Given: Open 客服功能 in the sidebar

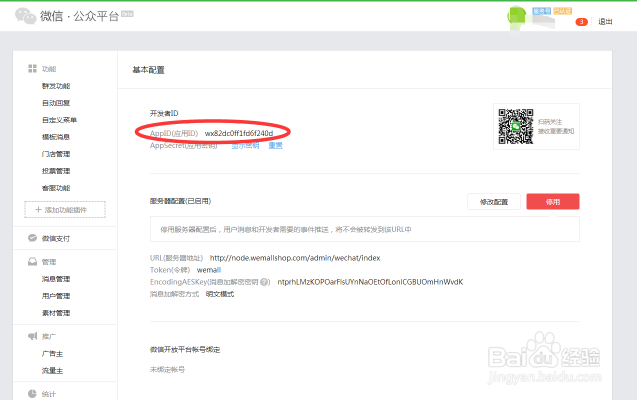Looking at the screenshot, I should (x=56, y=188).
